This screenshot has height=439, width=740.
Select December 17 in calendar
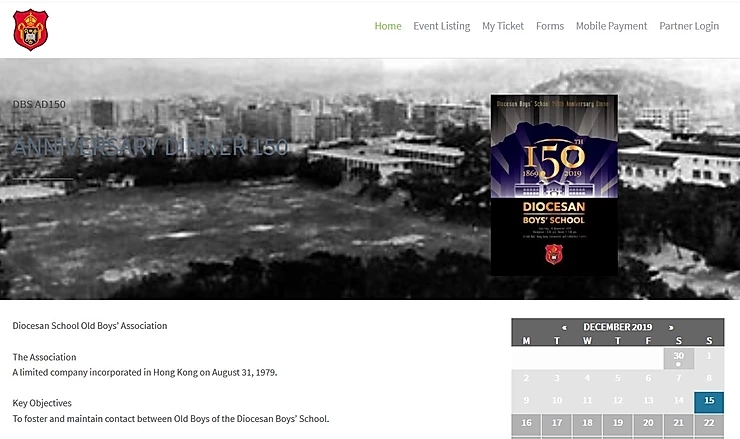point(557,425)
